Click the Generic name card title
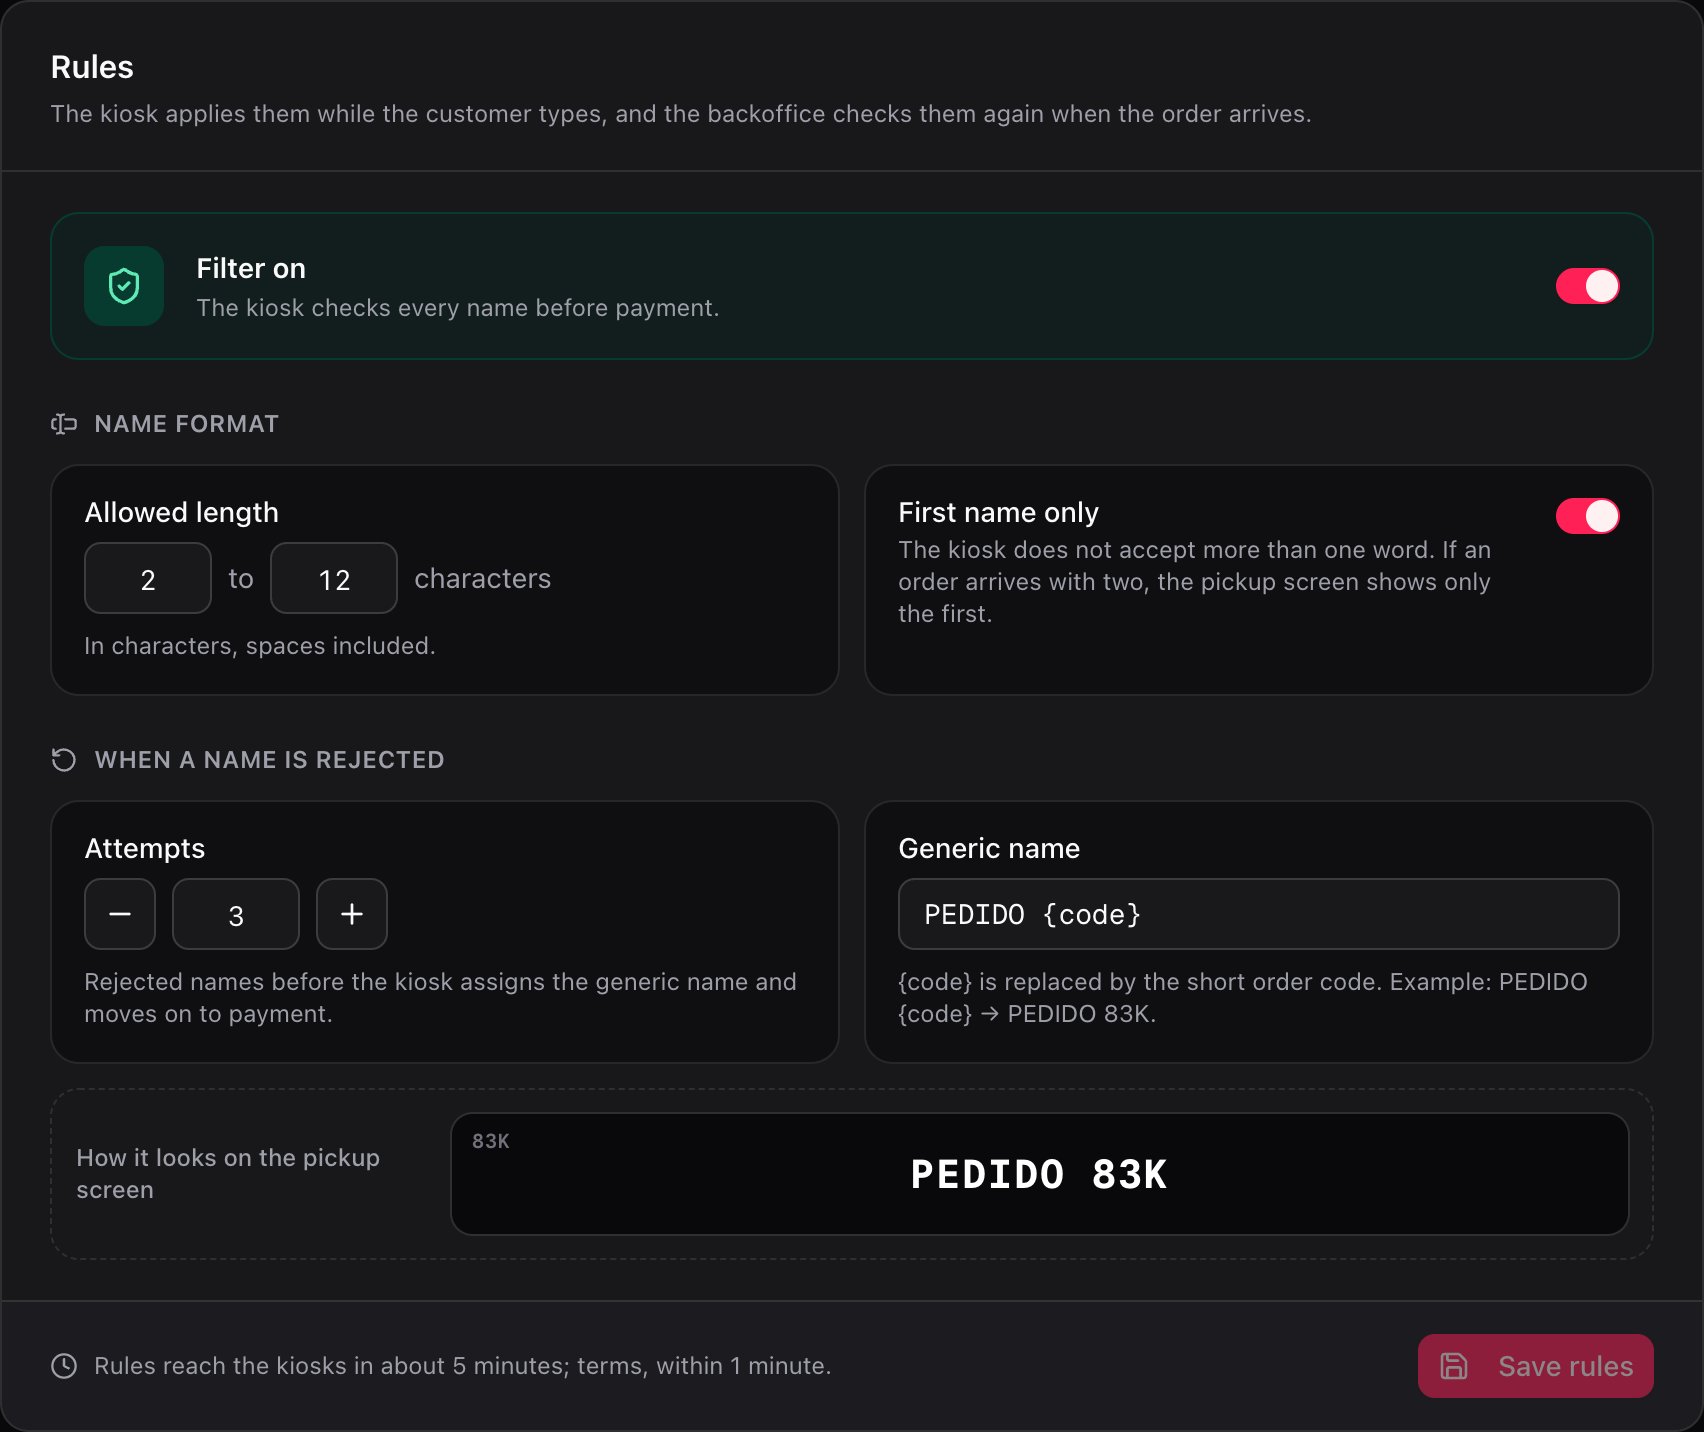 click(x=989, y=848)
